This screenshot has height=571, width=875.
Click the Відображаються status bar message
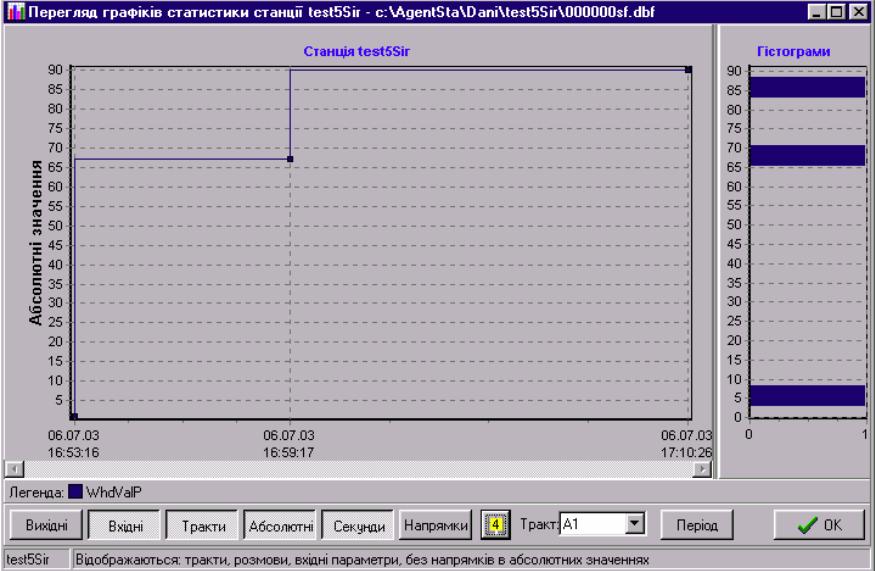pyautogui.click(x=362, y=559)
